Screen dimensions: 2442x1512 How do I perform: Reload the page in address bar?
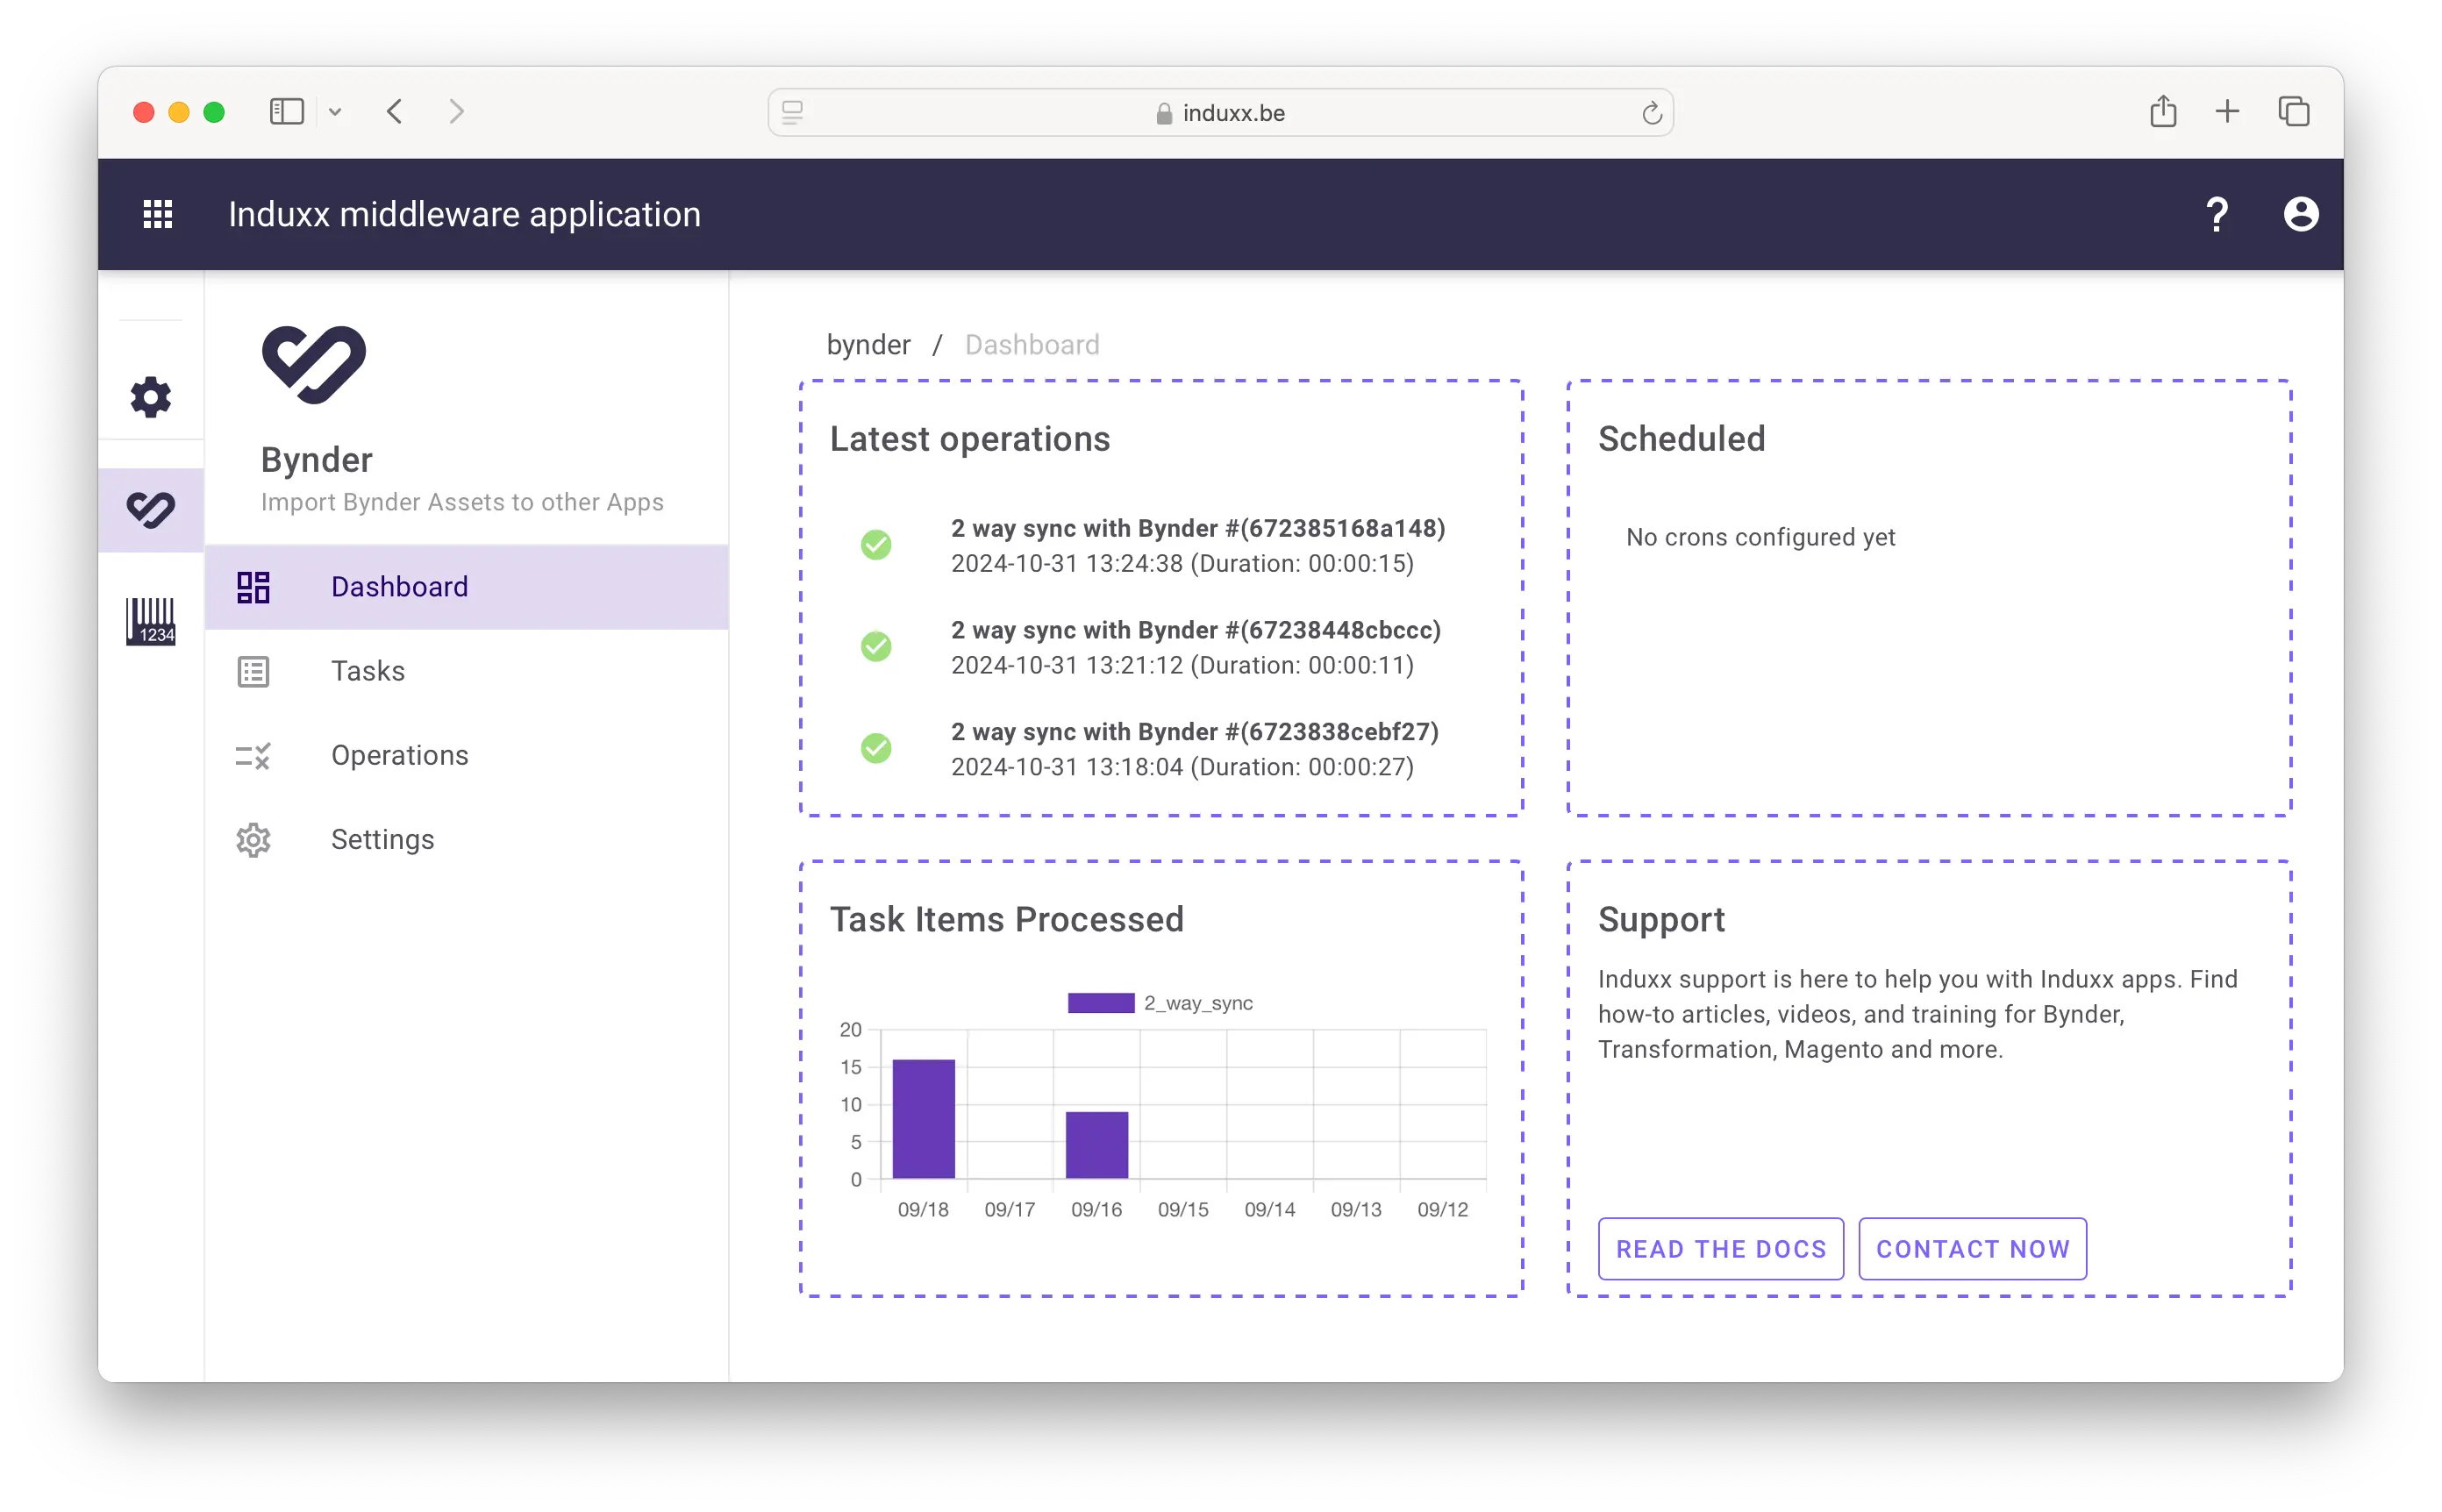1651,114
